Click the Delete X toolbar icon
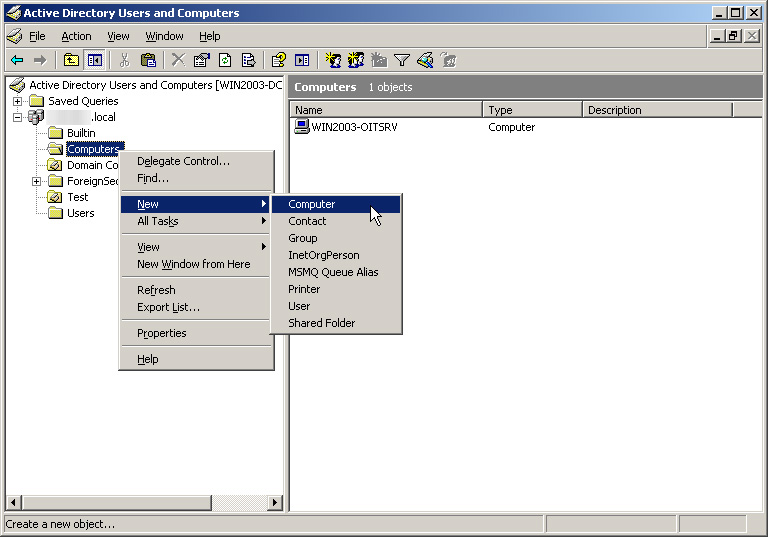This screenshot has height=537, width=768. click(x=178, y=60)
